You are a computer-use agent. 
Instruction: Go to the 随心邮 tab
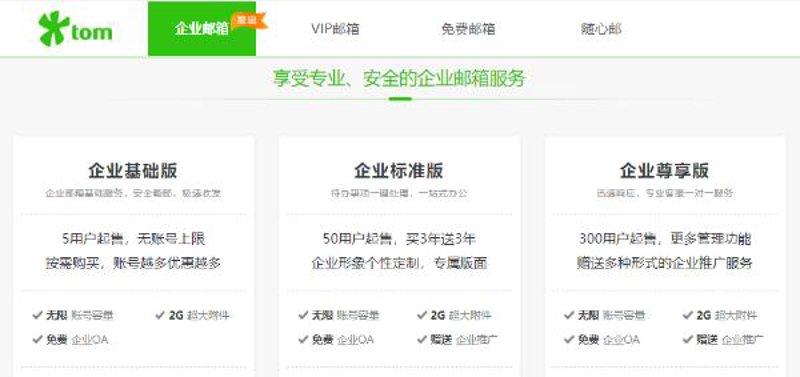point(601,29)
